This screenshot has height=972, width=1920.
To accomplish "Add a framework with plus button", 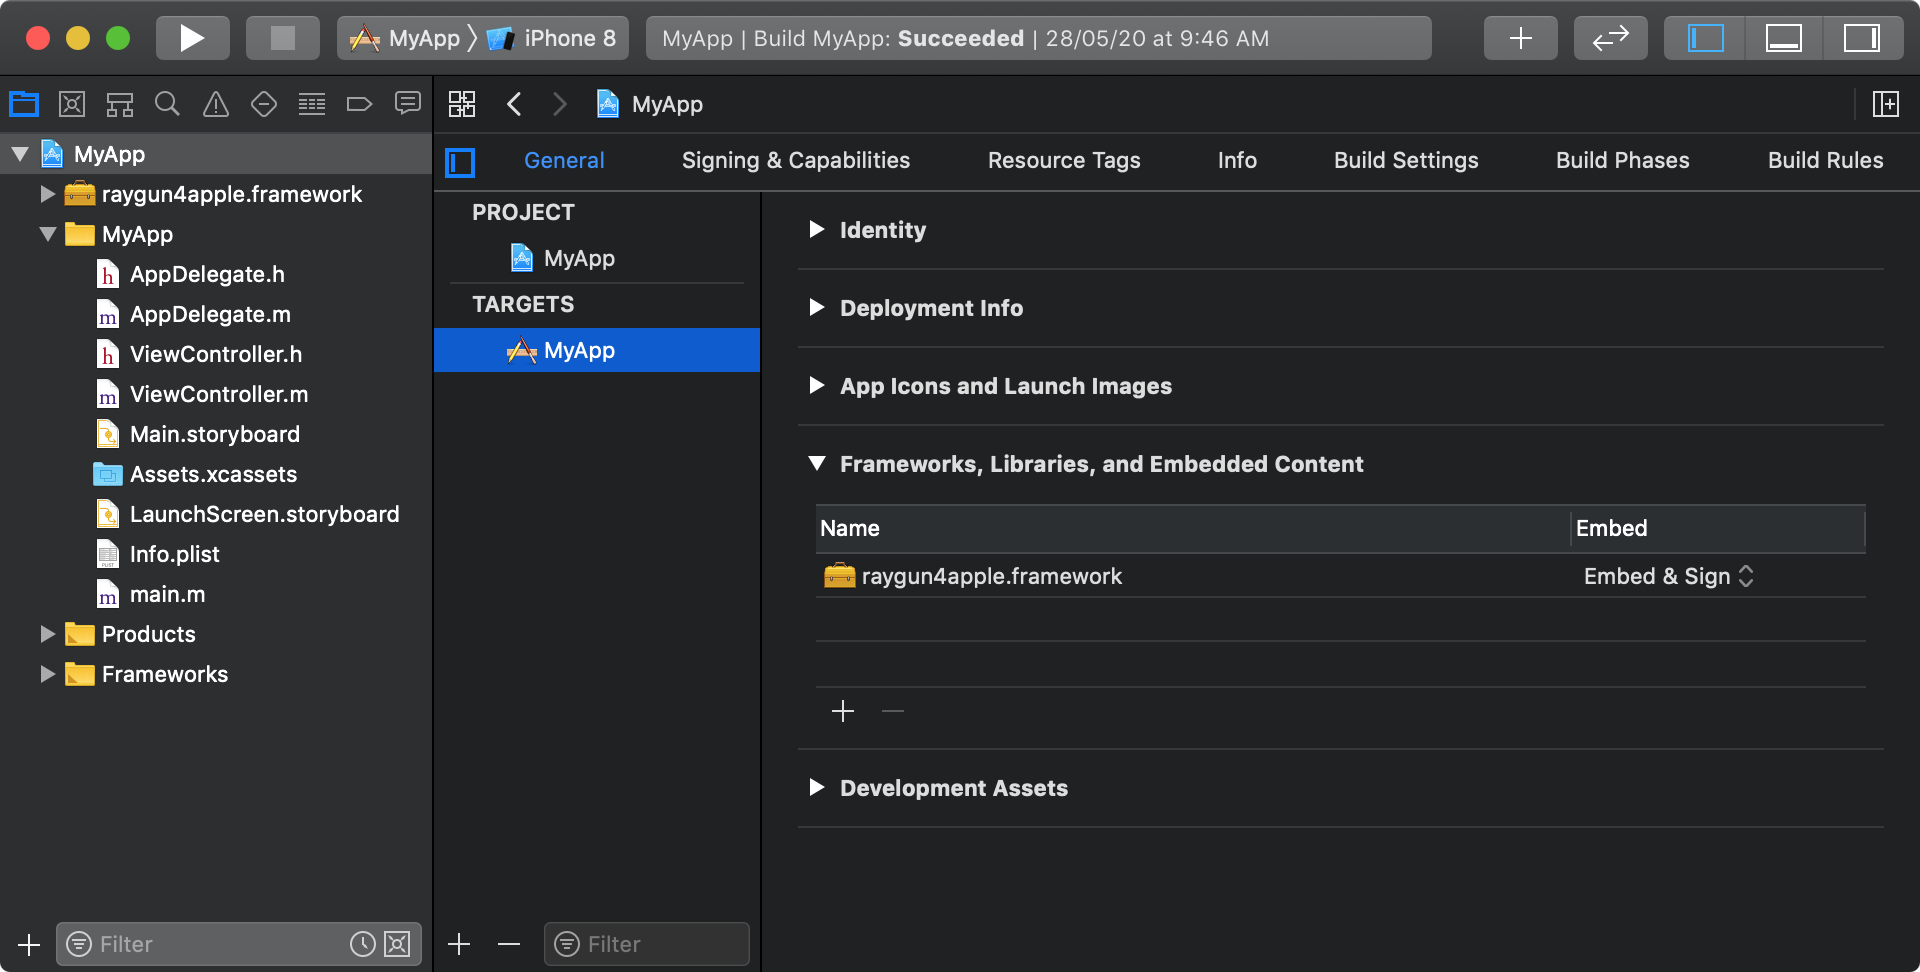I will coord(843,711).
